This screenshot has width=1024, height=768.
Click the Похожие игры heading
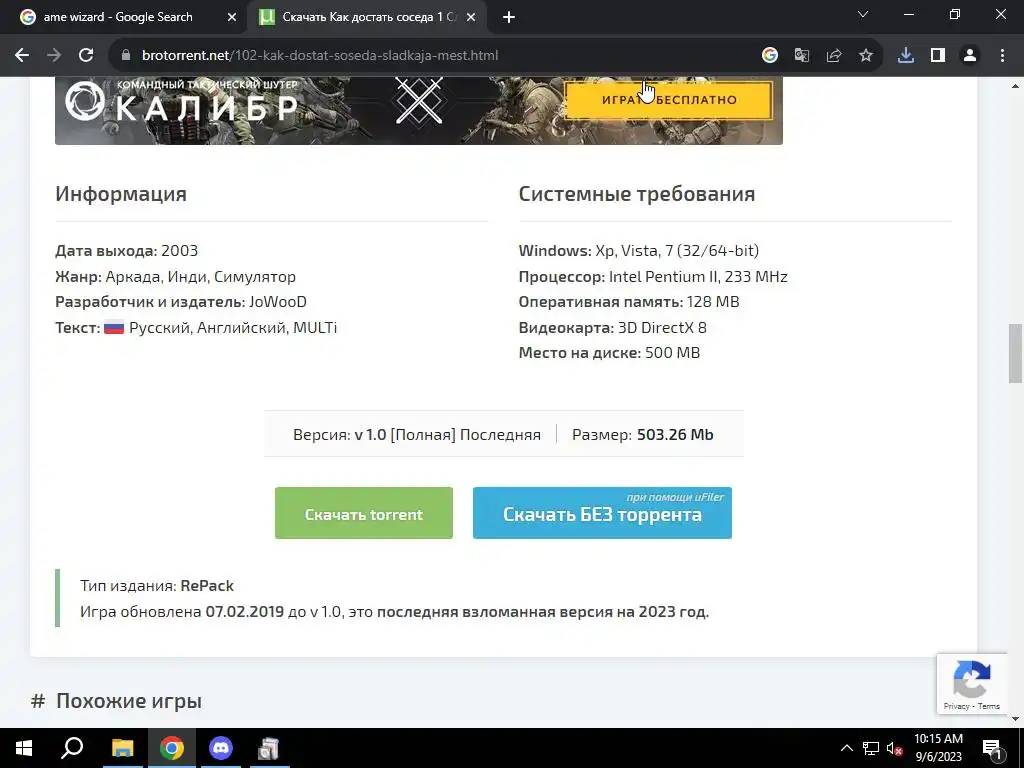(129, 701)
